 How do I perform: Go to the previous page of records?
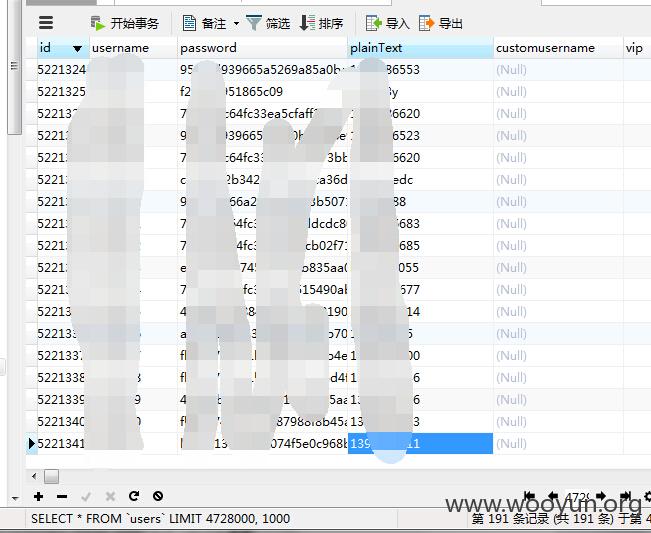pyautogui.click(x=553, y=496)
